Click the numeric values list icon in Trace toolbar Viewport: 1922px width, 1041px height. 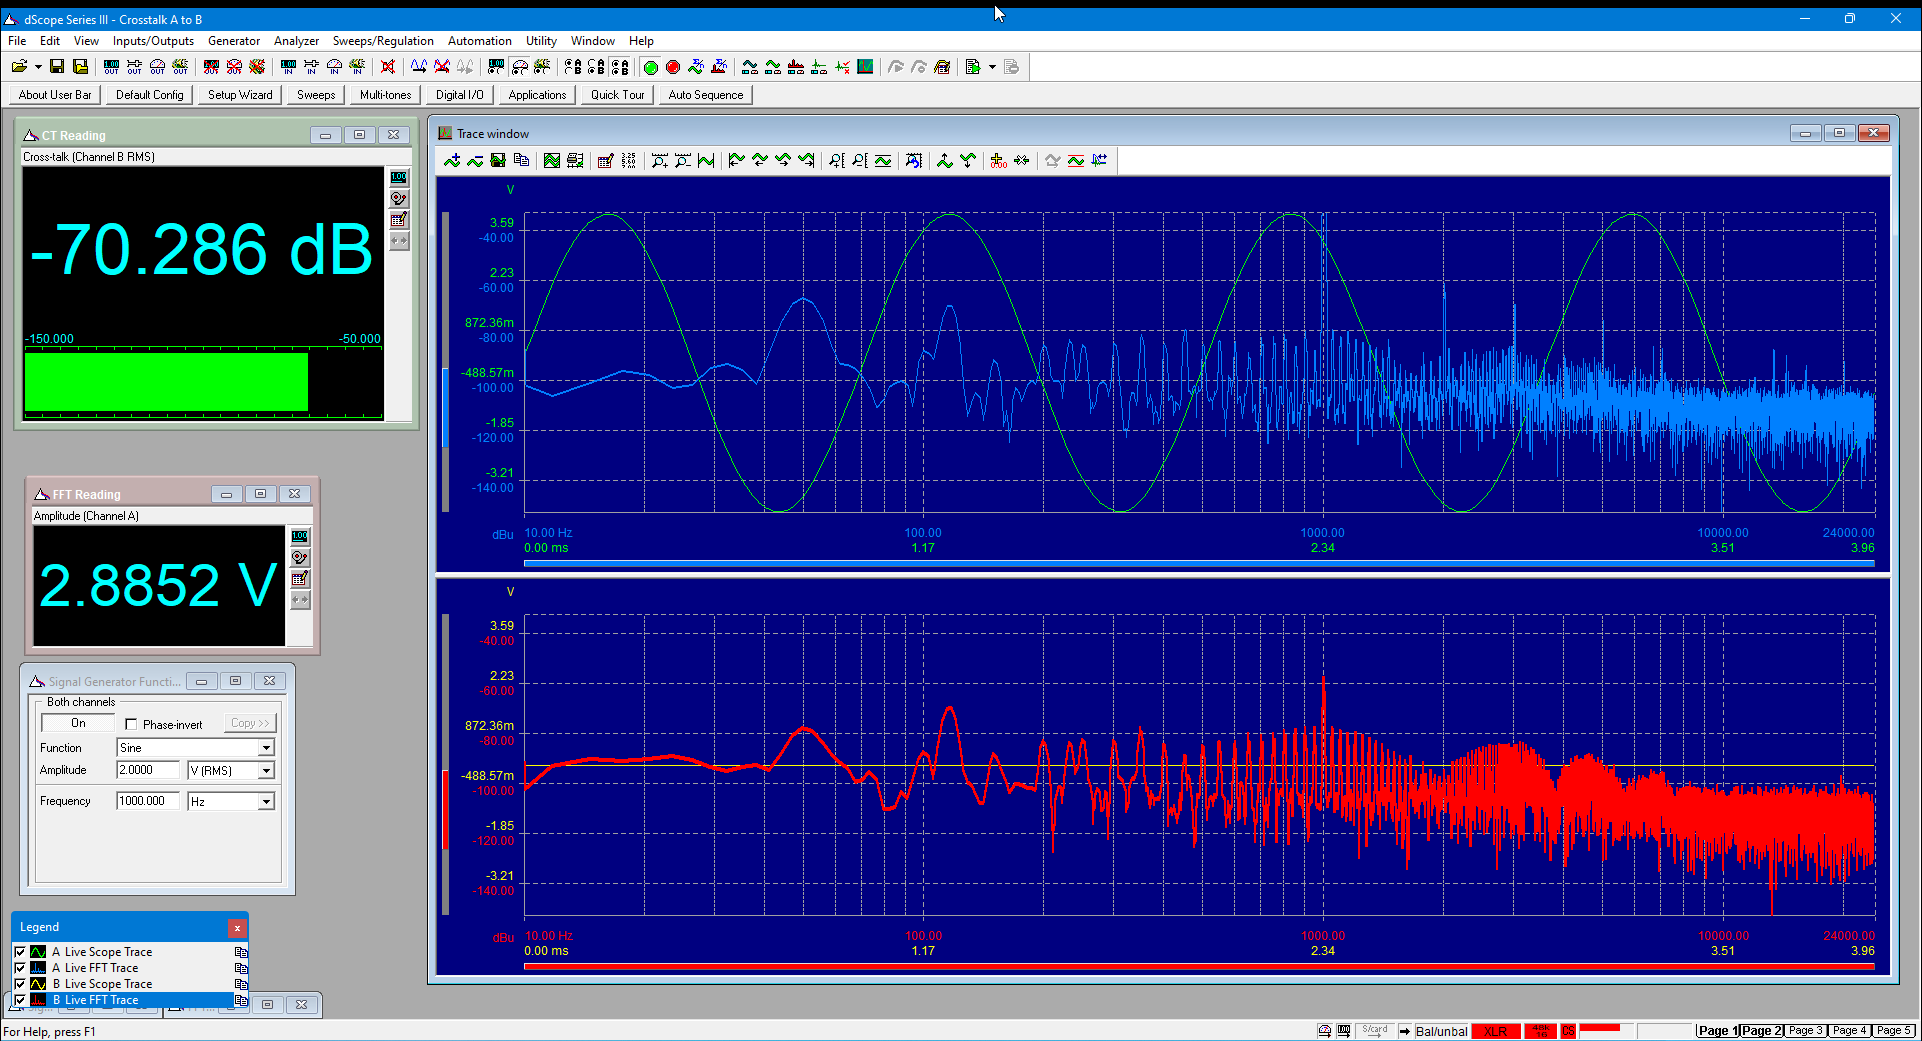click(628, 161)
